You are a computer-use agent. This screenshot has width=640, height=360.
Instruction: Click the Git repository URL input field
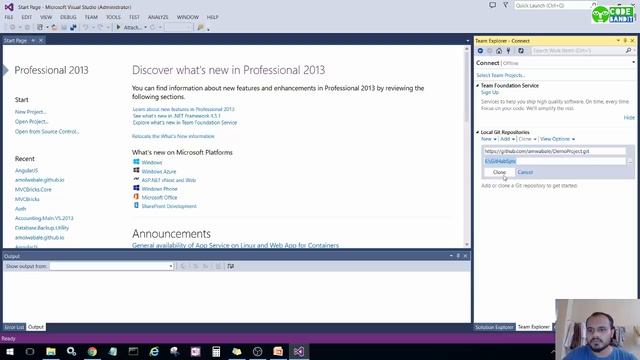pos(554,151)
